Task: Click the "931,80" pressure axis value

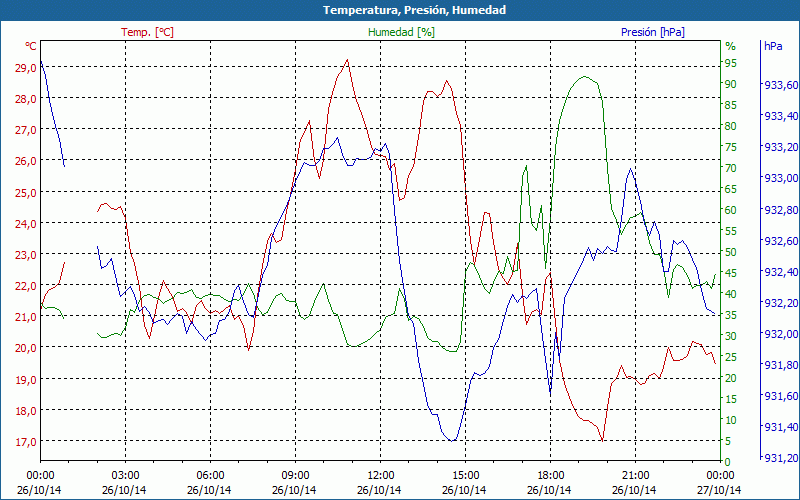Action: 781,365
